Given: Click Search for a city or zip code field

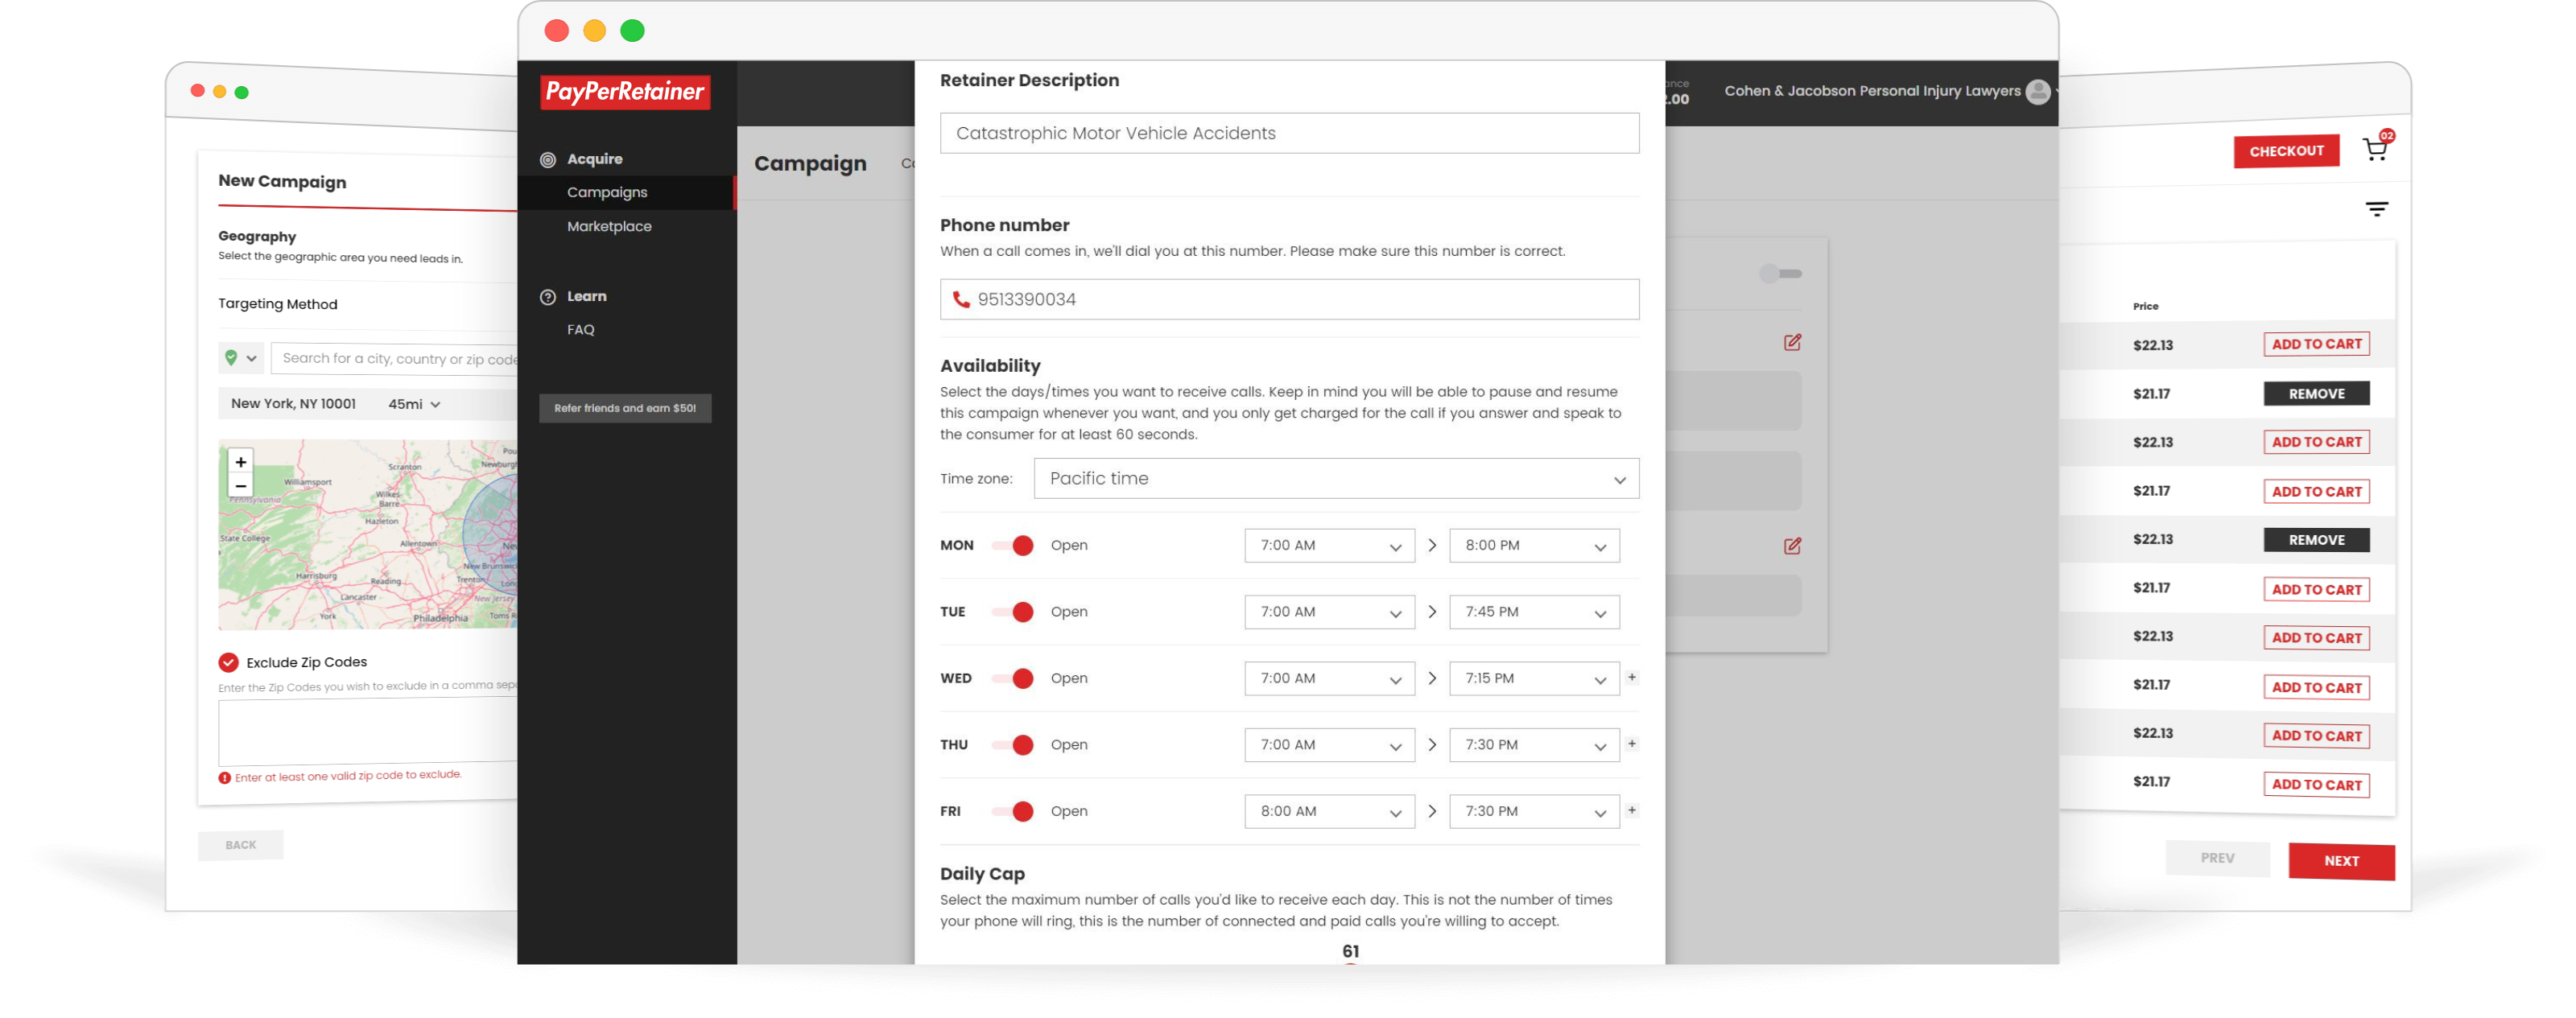Looking at the screenshot, I should [x=395, y=358].
